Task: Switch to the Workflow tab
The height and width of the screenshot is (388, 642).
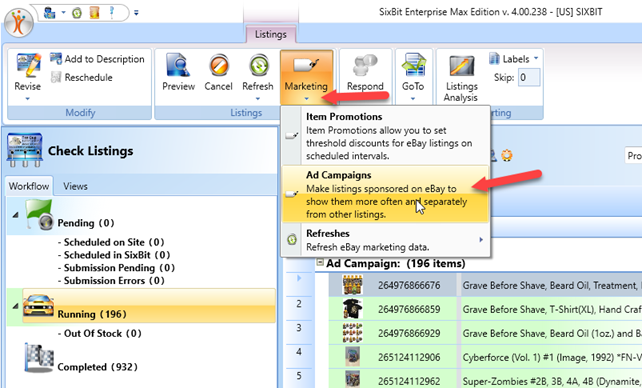Action: coord(29,186)
